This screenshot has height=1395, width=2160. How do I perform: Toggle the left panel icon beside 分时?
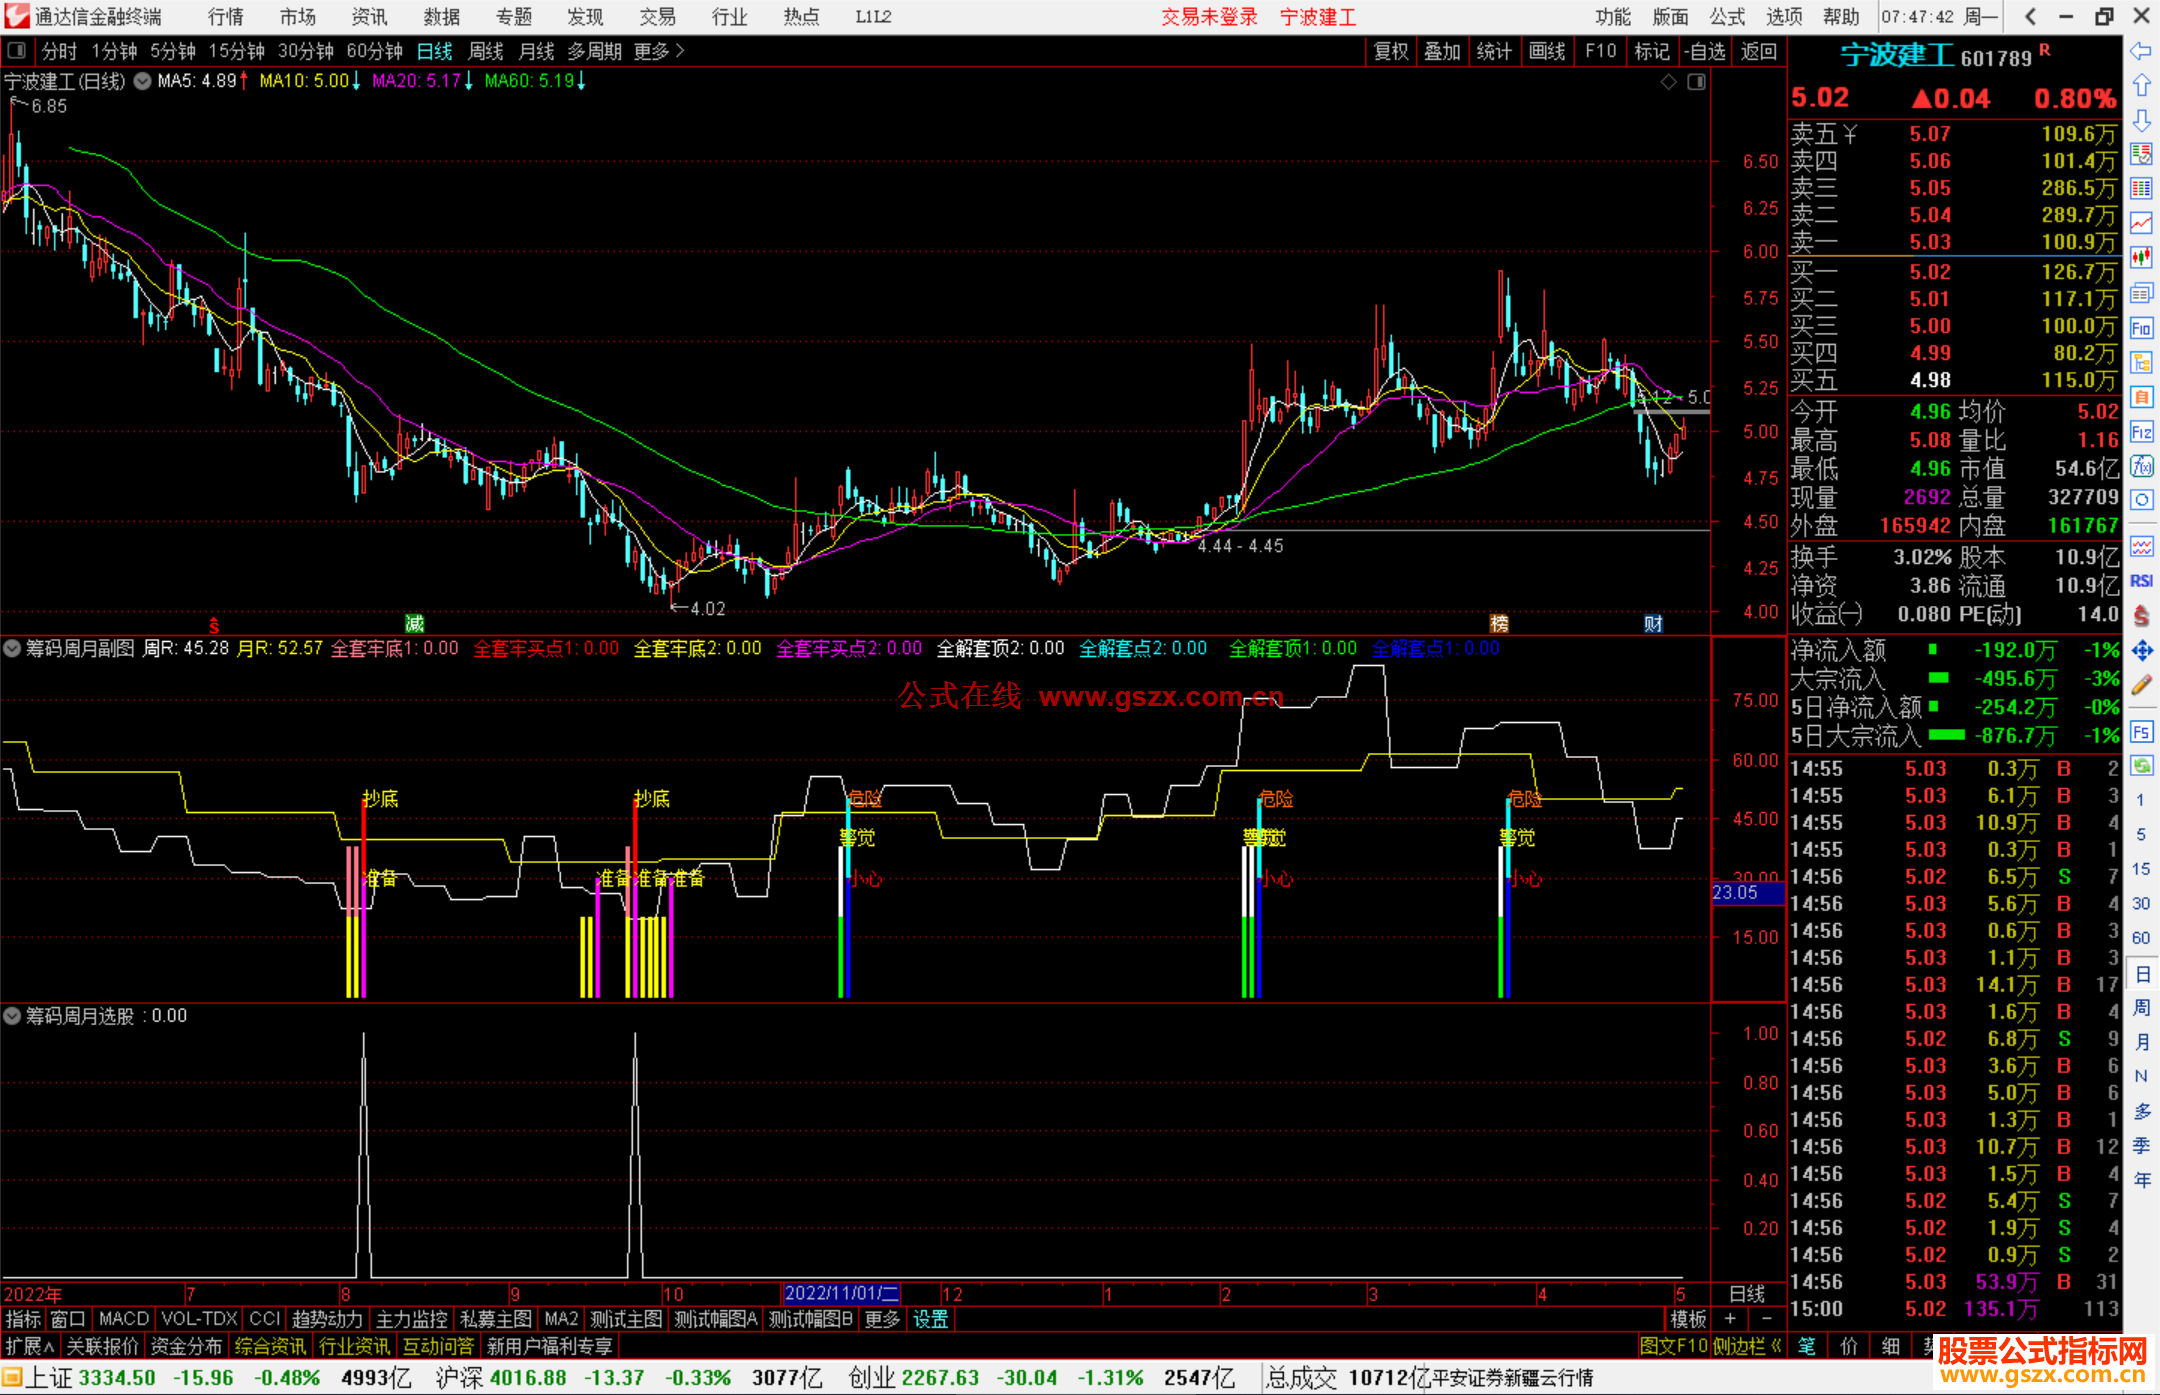(17, 51)
